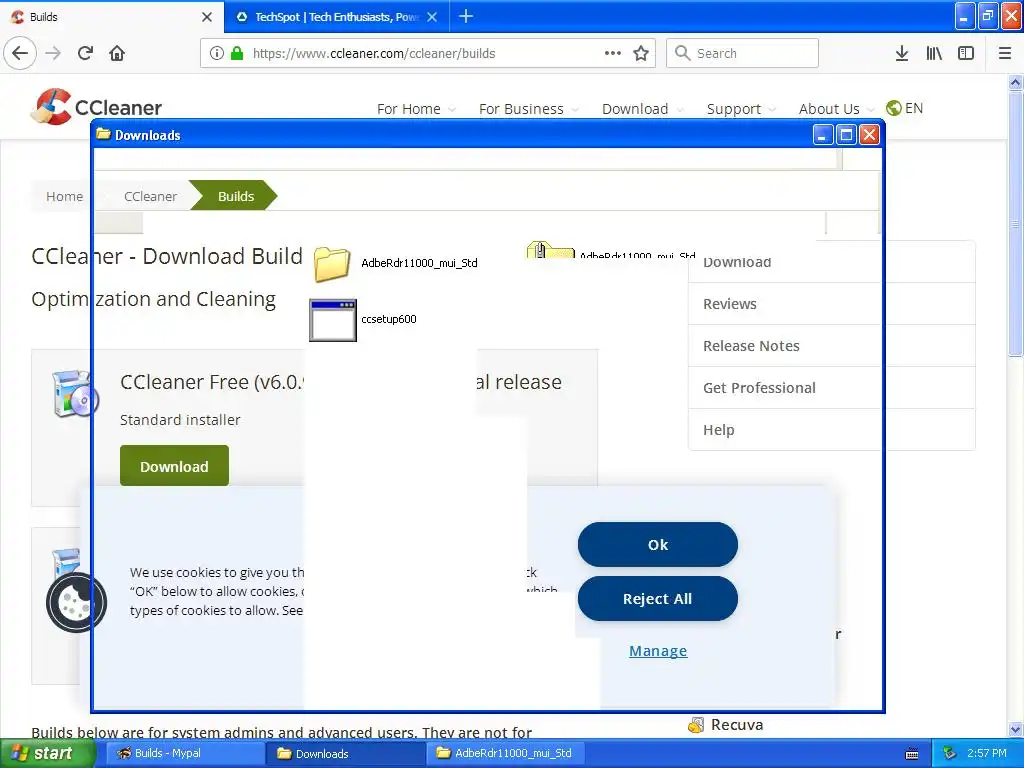This screenshot has height=768, width=1024.
Task: Expand the For Business menu
Action: (x=528, y=109)
